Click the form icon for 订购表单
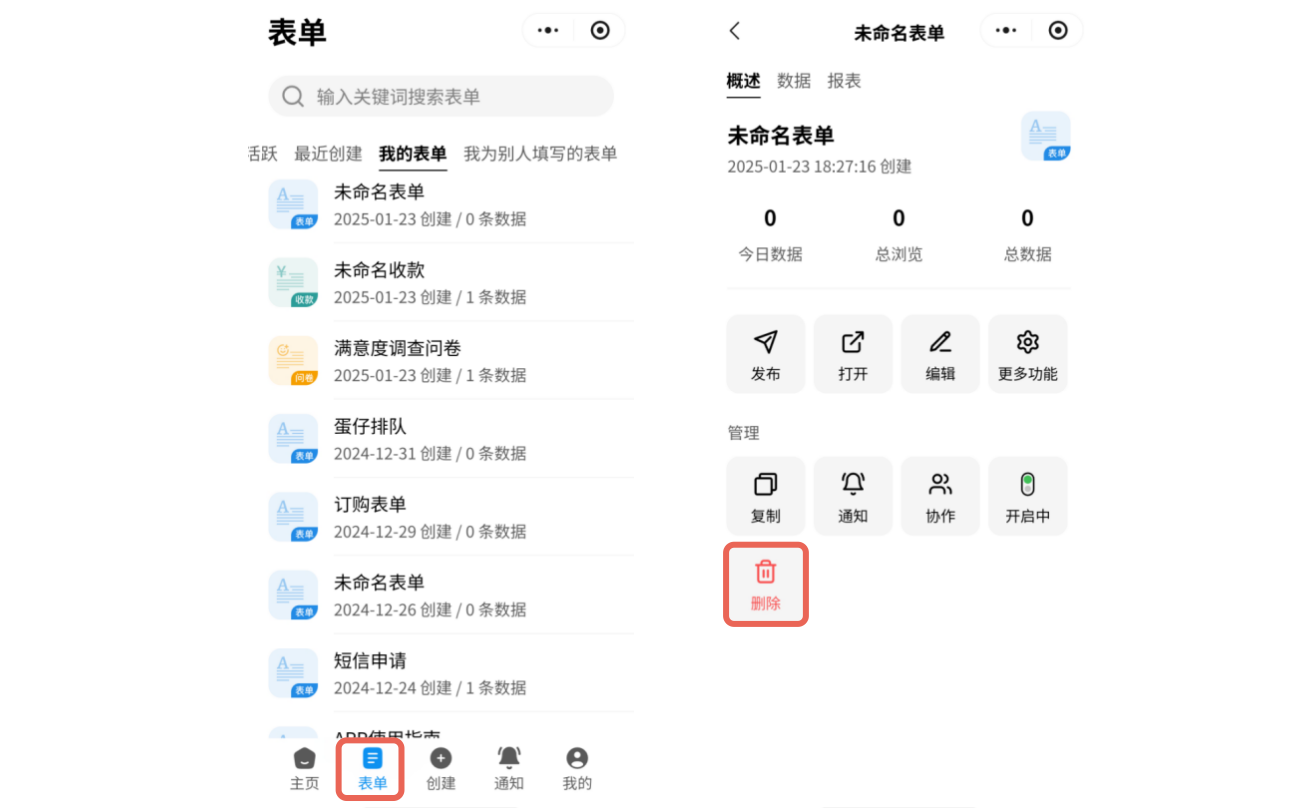Viewport: 1300px width, 808px height. (x=293, y=516)
